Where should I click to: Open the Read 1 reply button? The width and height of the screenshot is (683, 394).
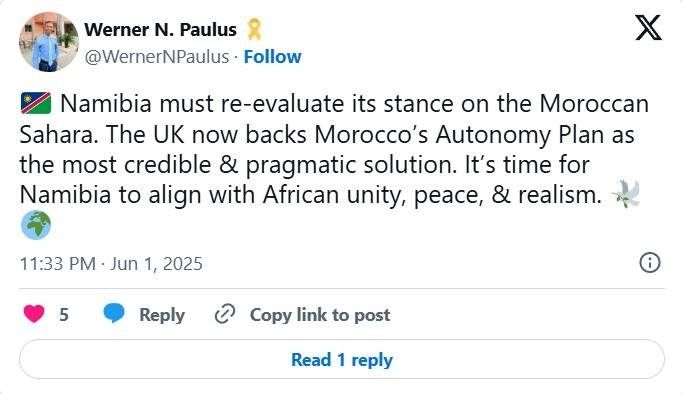pos(342,360)
